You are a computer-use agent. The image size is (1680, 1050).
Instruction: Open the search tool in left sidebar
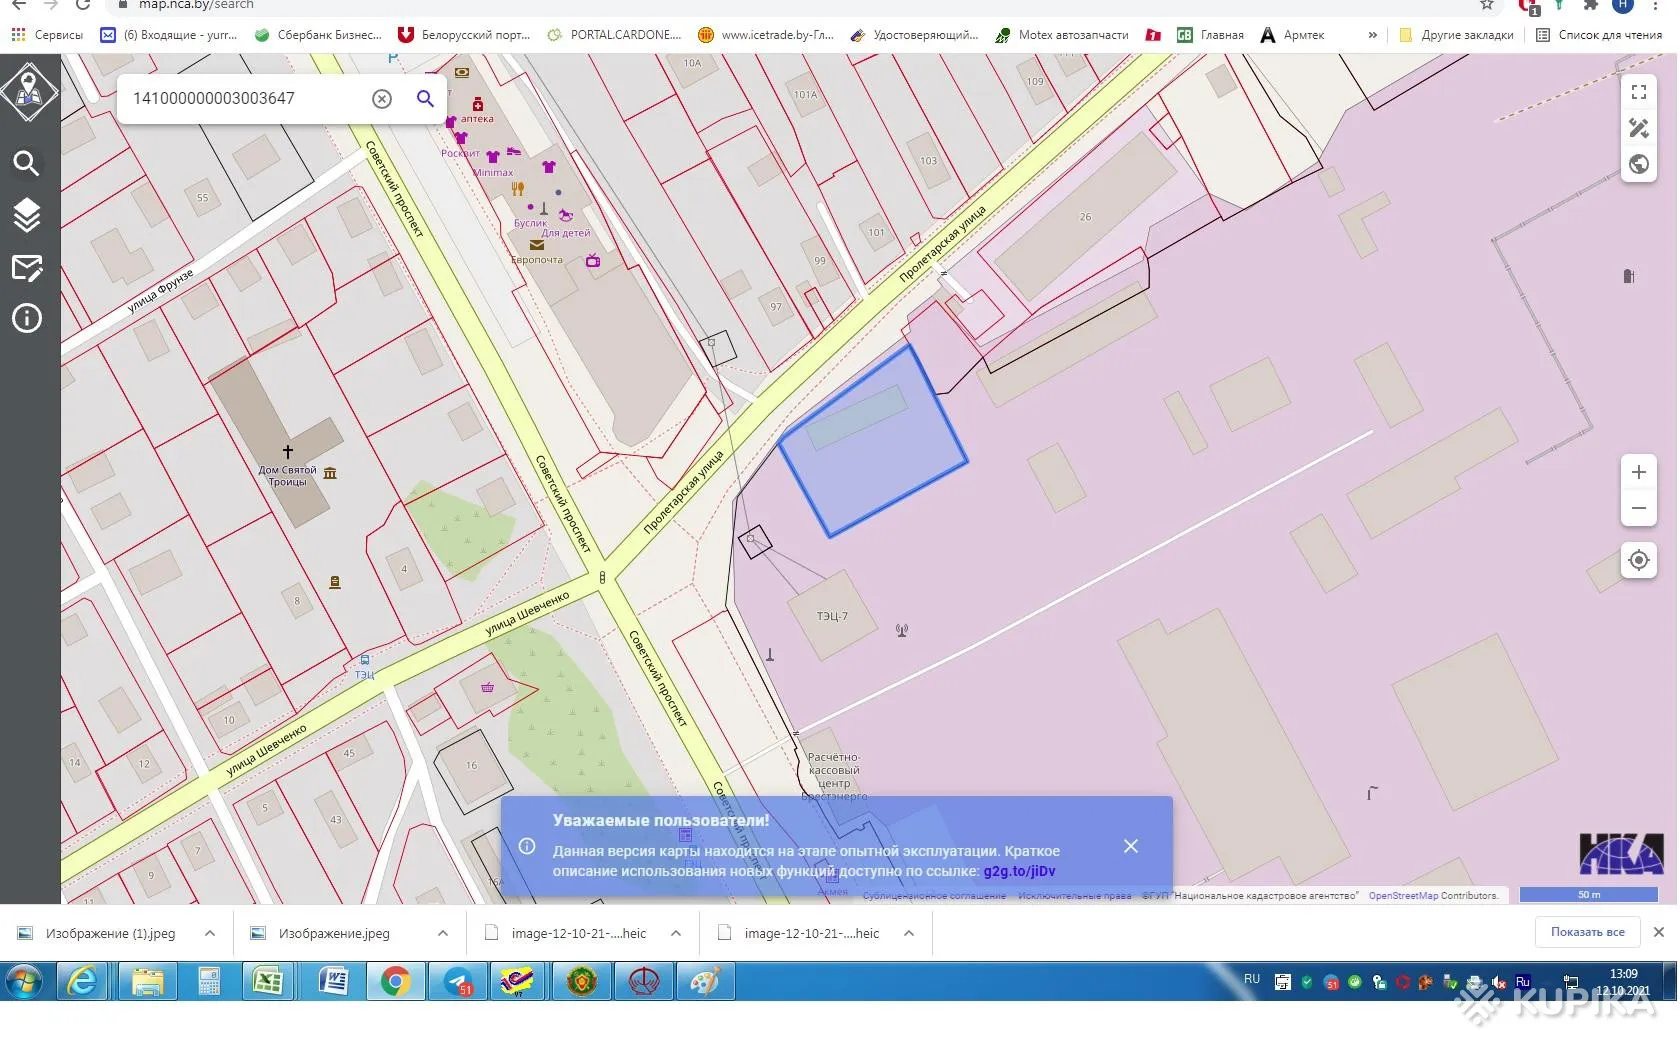pos(26,163)
